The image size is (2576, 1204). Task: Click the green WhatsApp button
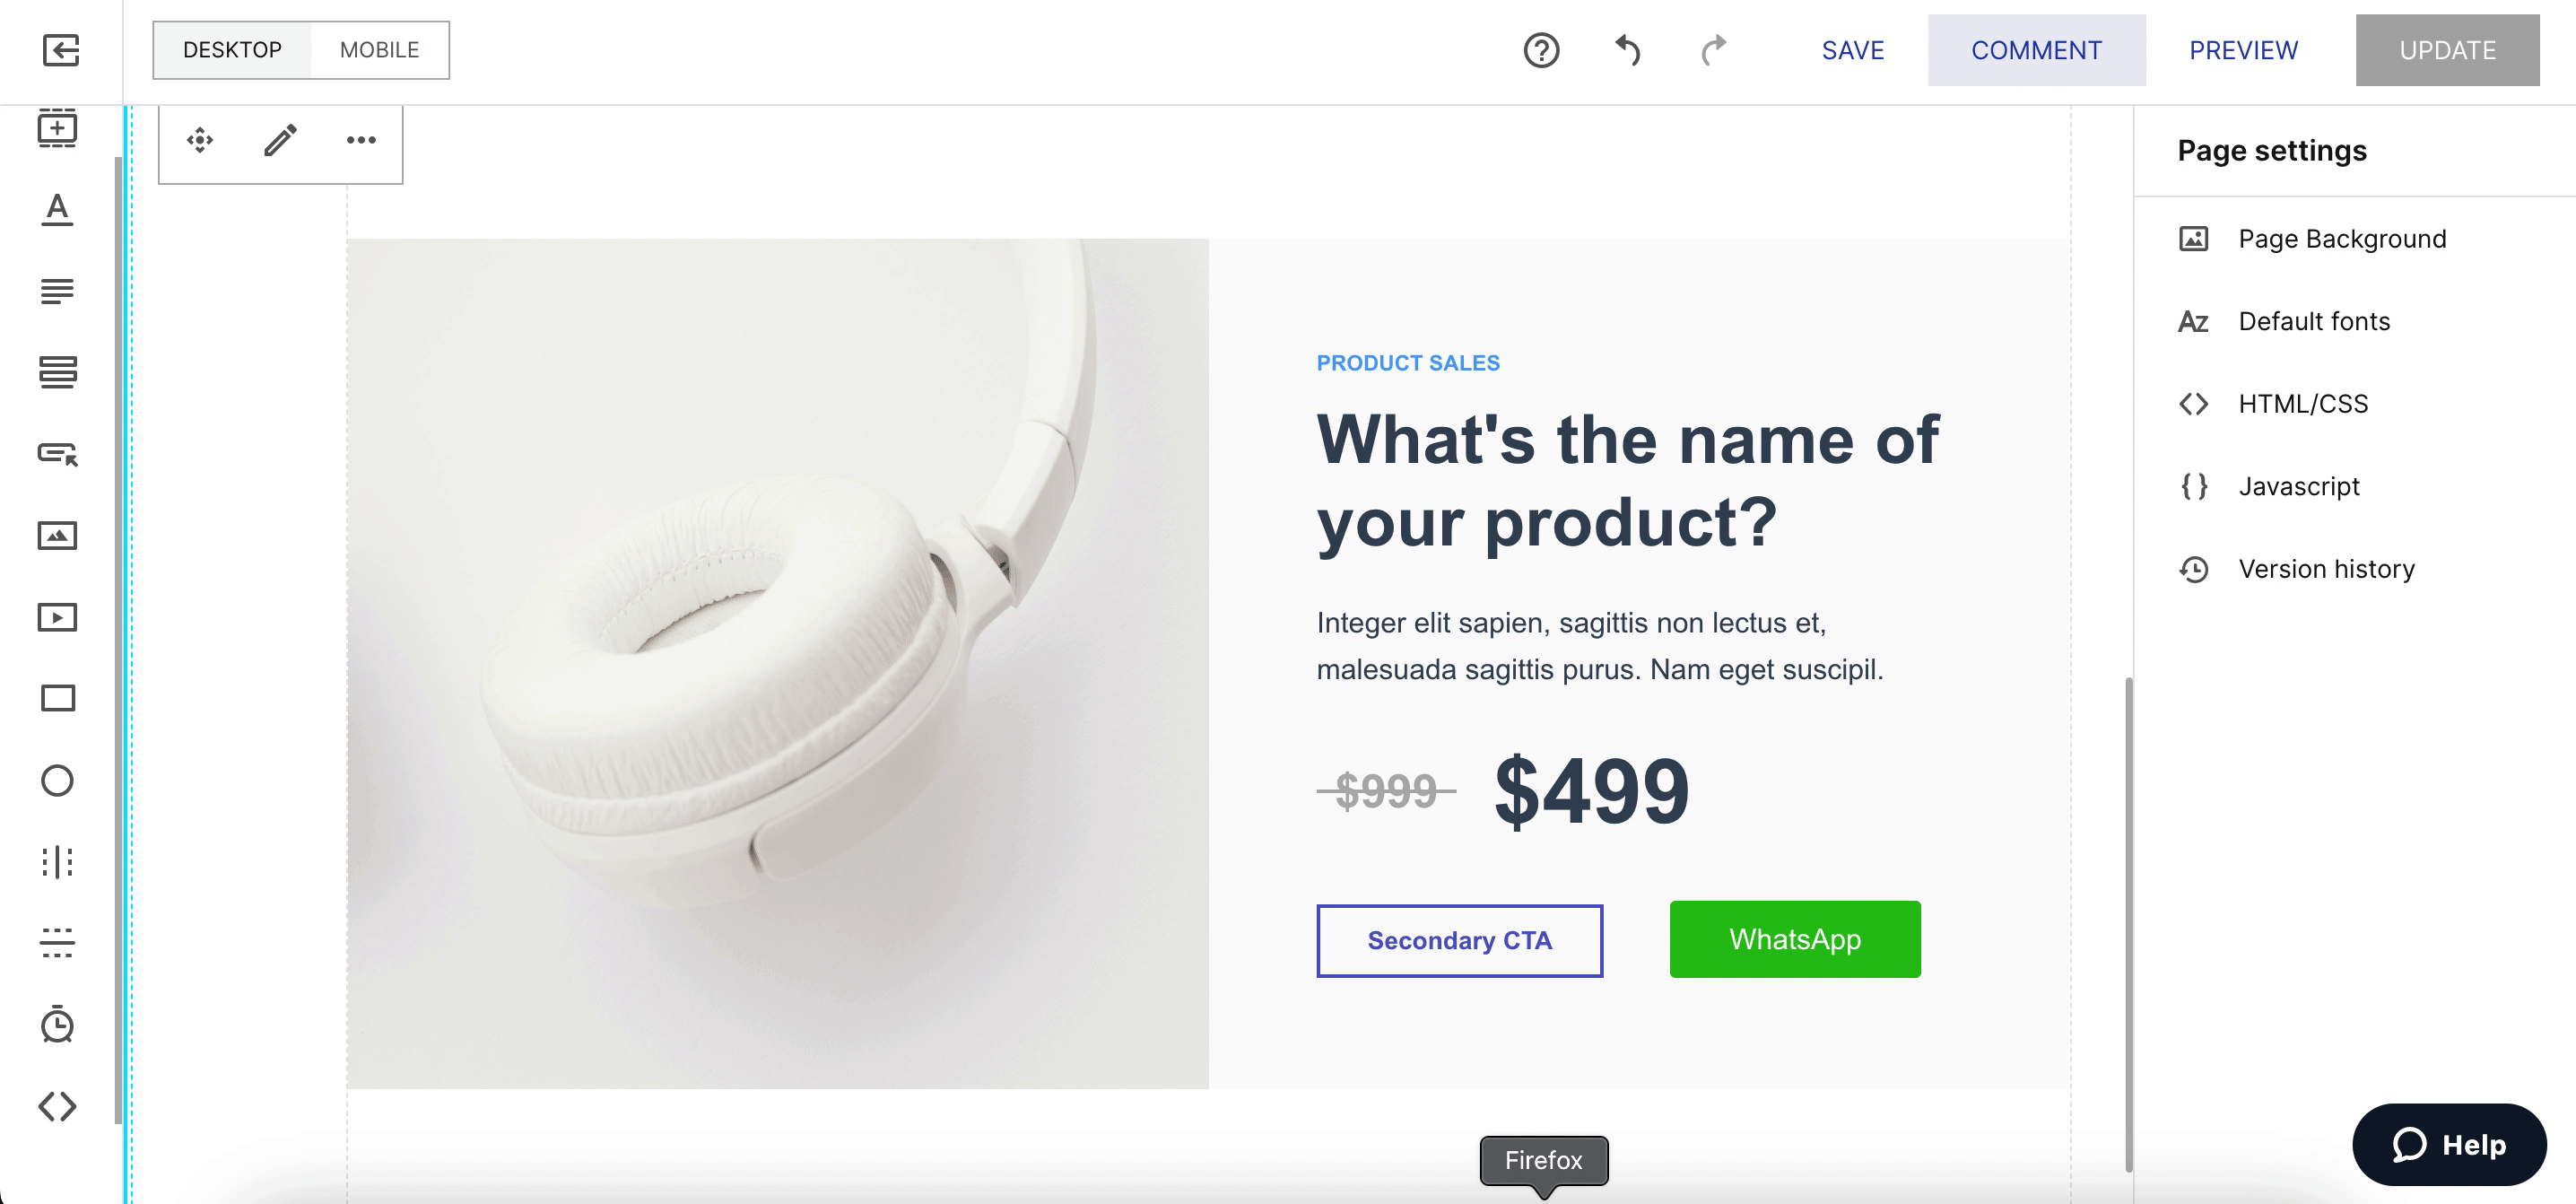click(1794, 939)
